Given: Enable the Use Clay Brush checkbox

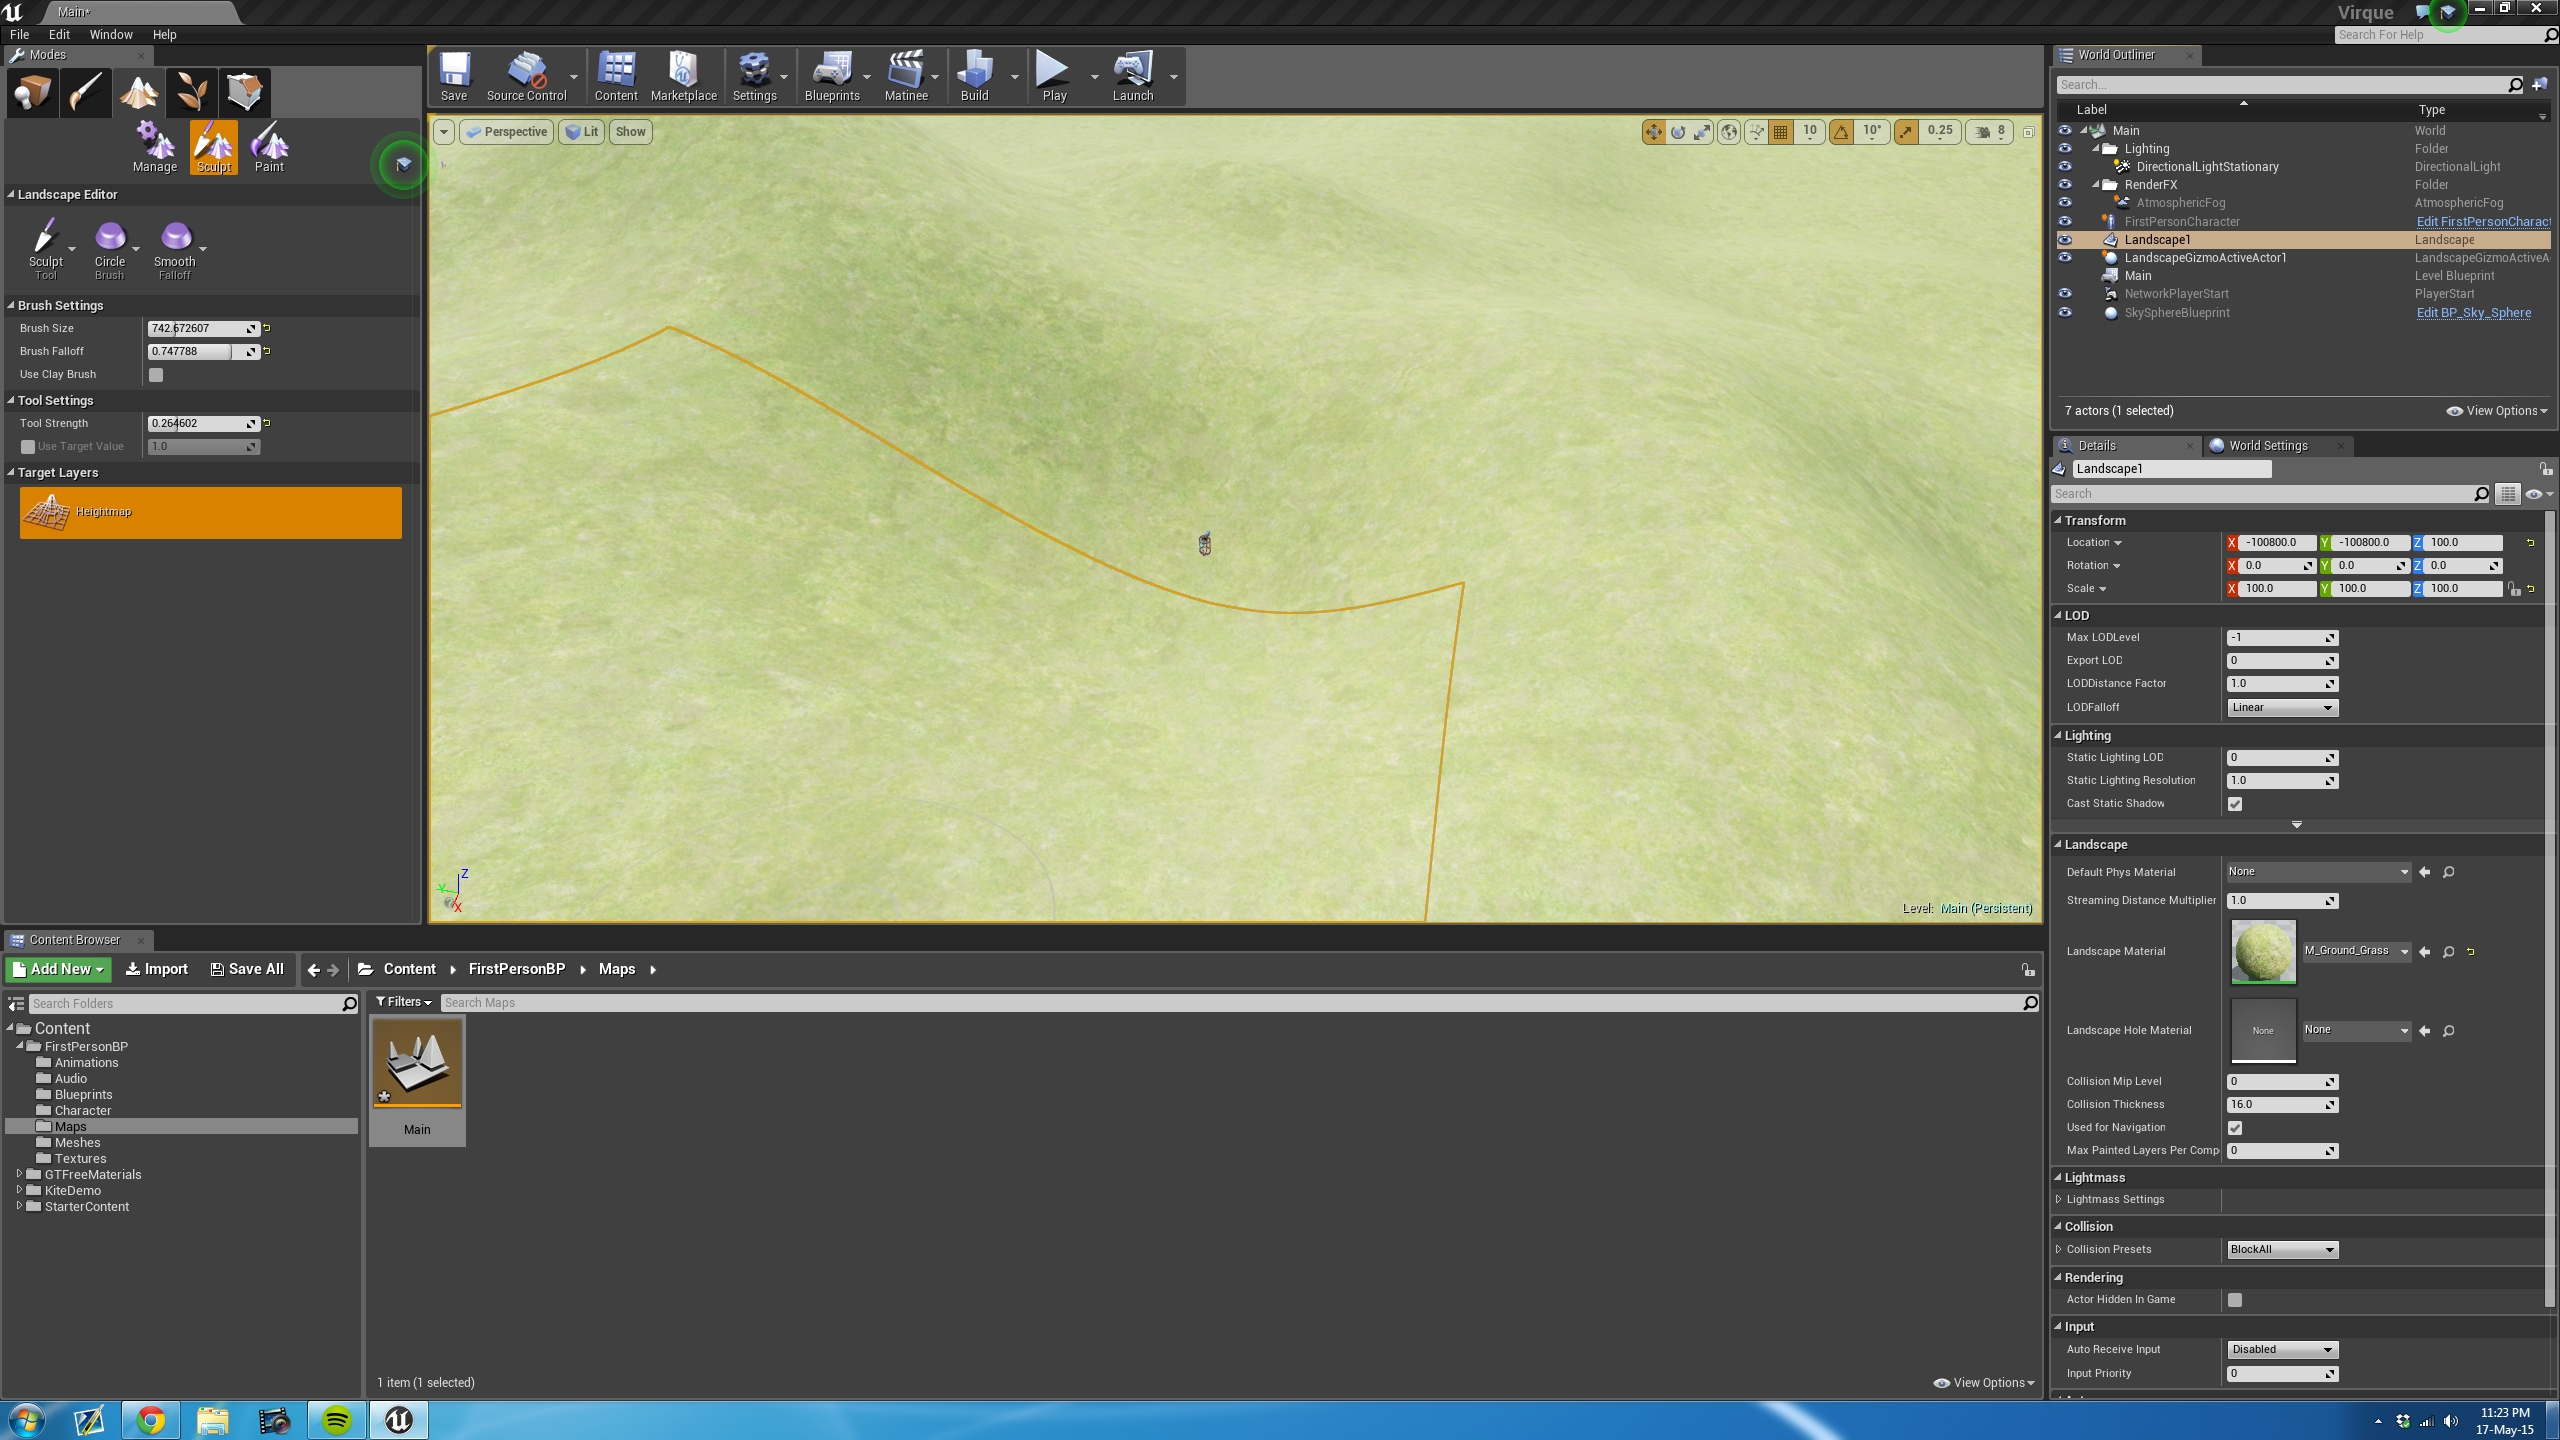Looking at the screenshot, I should point(156,375).
